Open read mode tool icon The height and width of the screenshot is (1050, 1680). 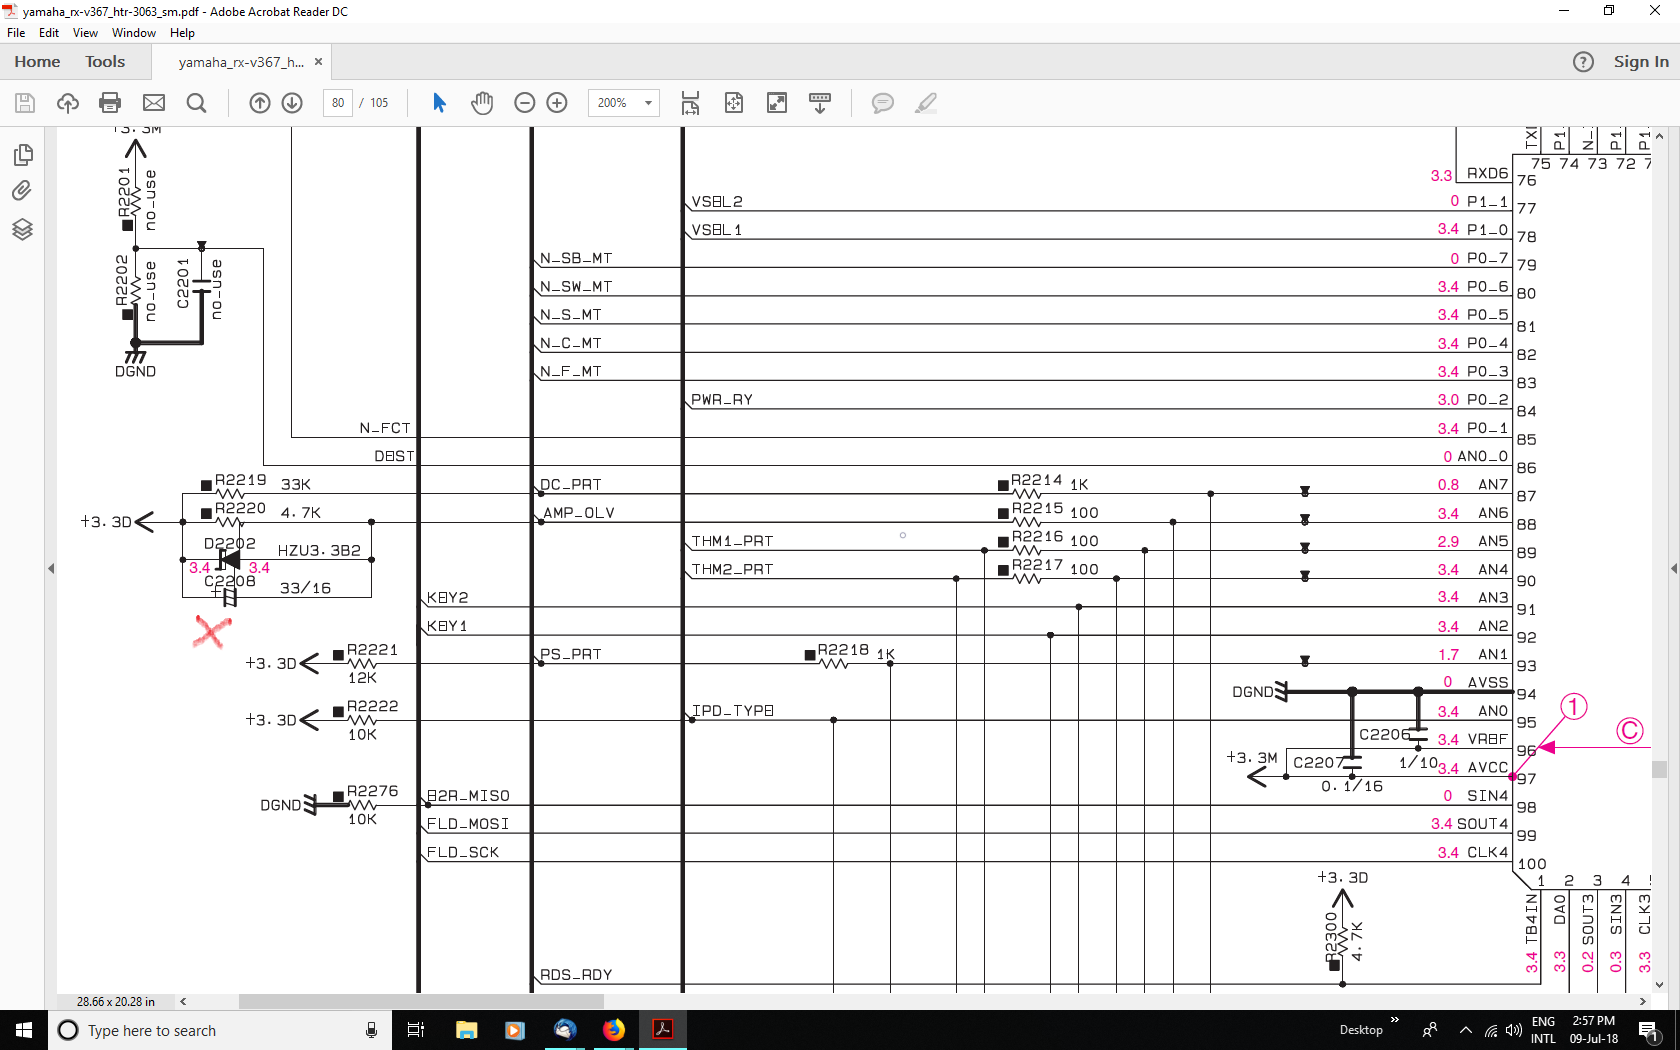pyautogui.click(x=820, y=103)
